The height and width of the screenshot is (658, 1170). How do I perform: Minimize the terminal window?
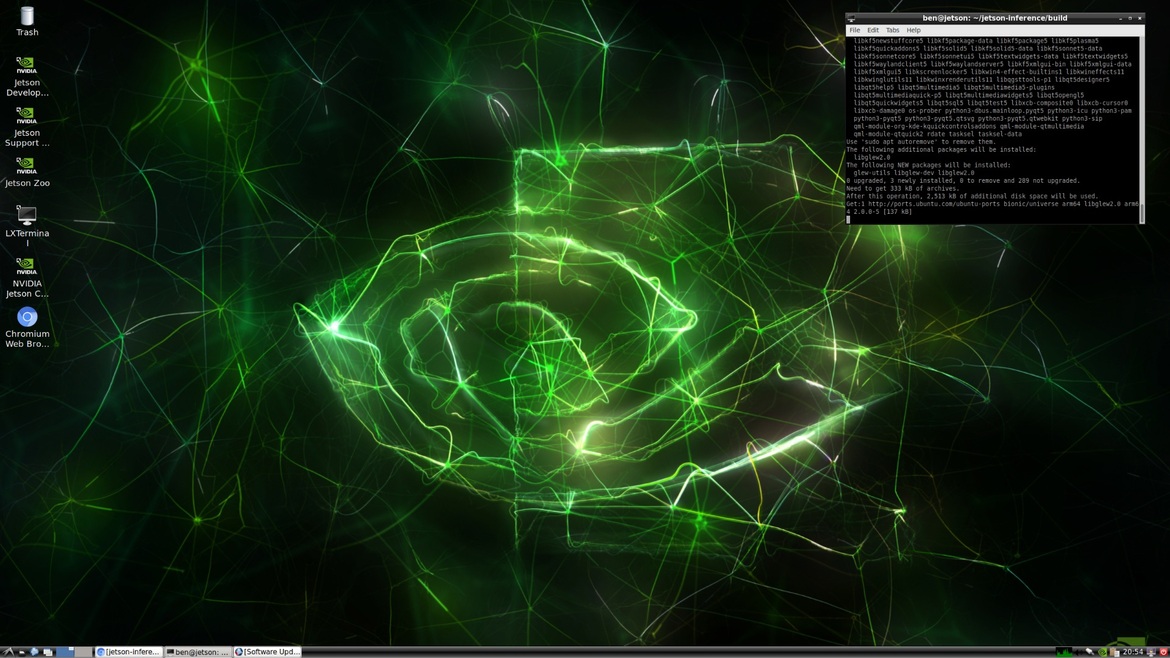tap(1120, 18)
